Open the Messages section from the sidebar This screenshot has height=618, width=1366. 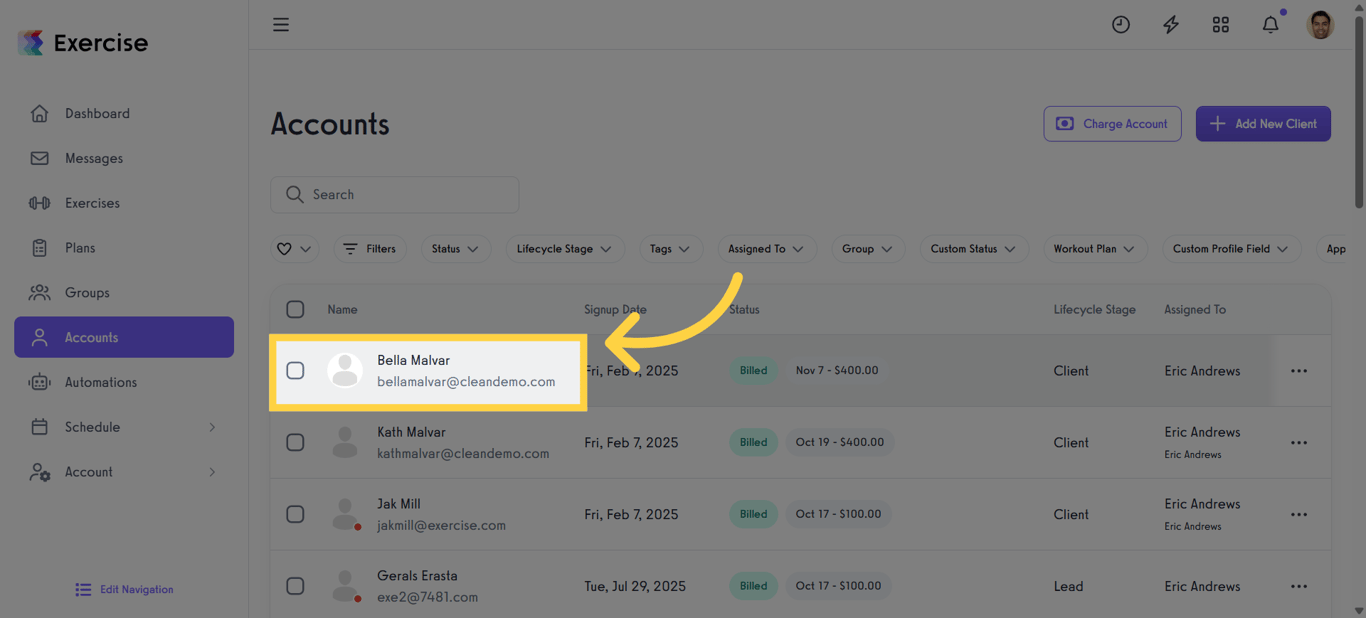coord(93,158)
